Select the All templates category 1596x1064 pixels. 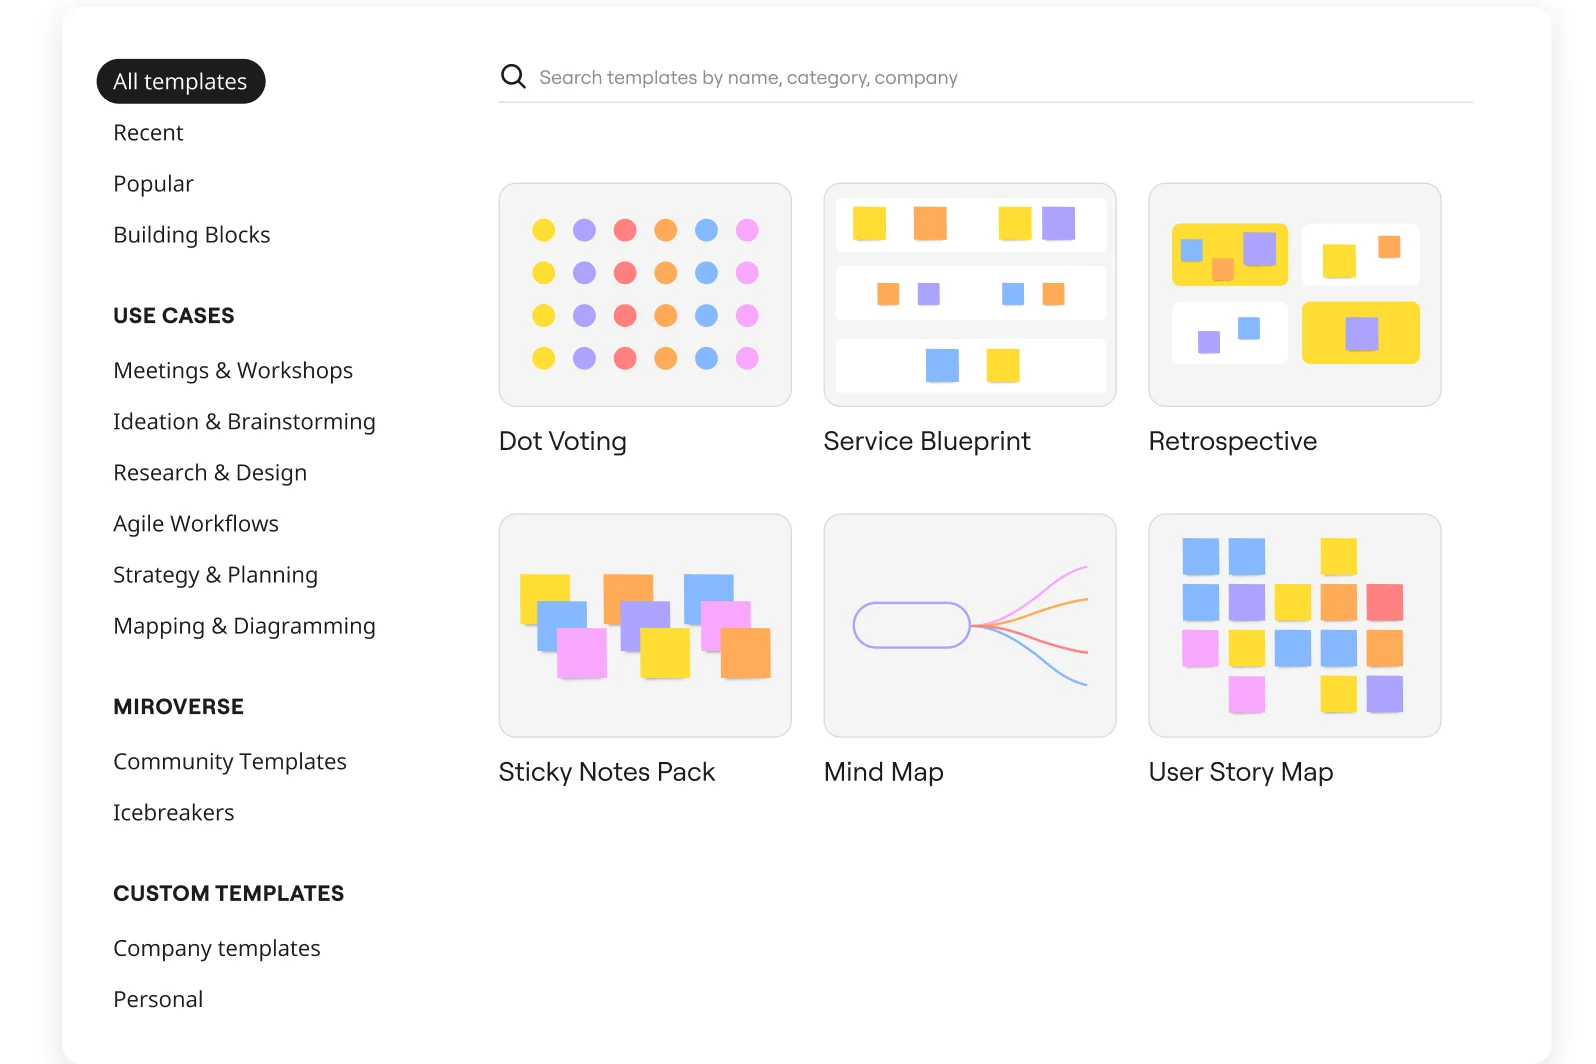pos(181,81)
